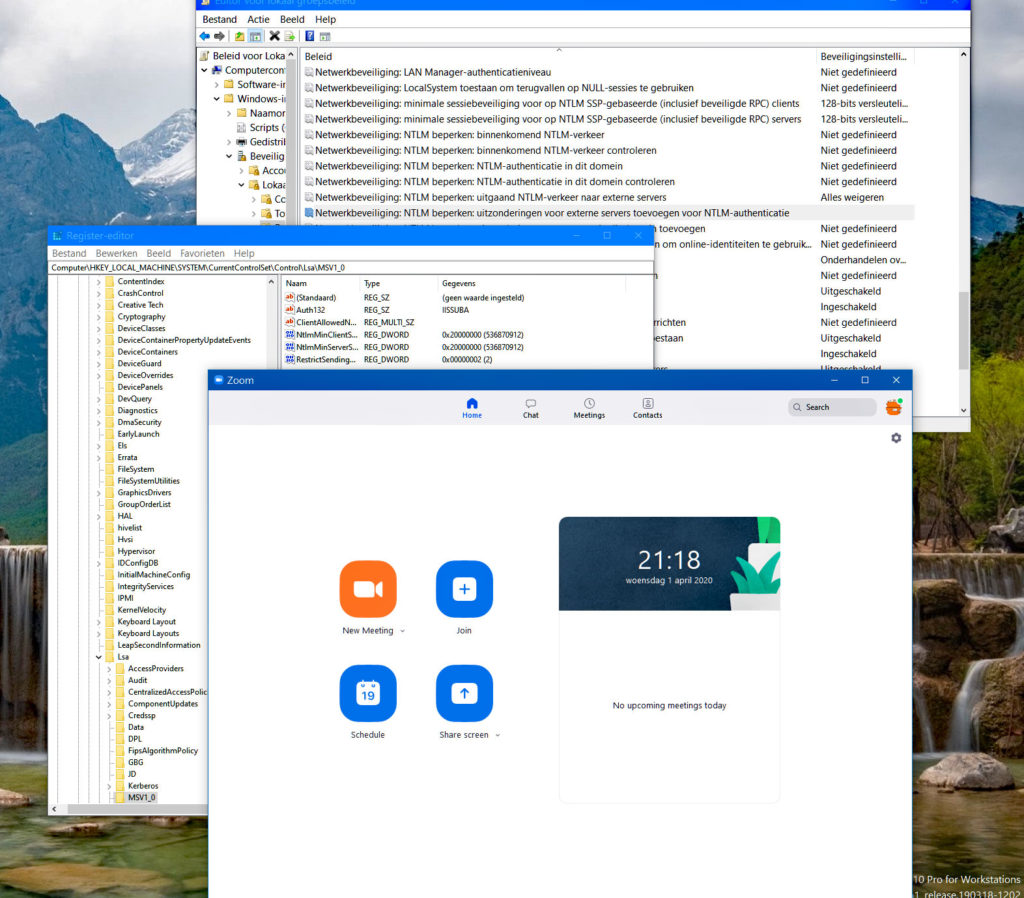Select the 'Alles weigeren' setting value

tap(852, 197)
